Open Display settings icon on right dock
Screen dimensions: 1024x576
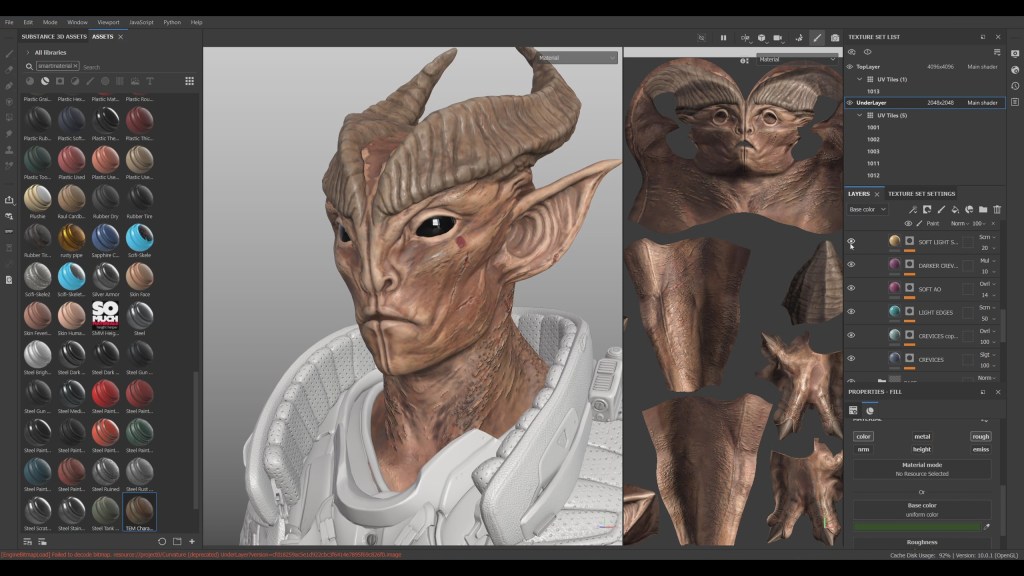click(1015, 54)
